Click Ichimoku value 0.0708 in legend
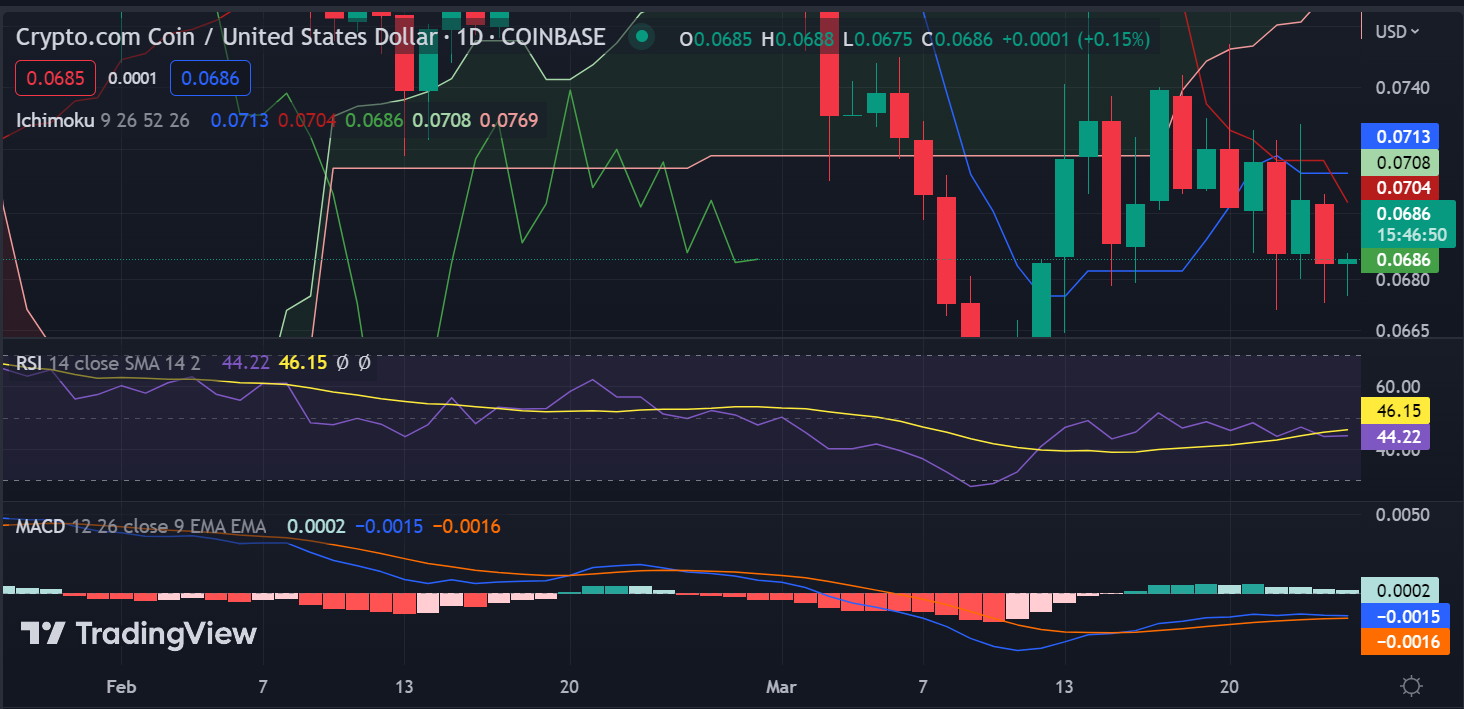This screenshot has width=1464, height=709. coord(442,120)
